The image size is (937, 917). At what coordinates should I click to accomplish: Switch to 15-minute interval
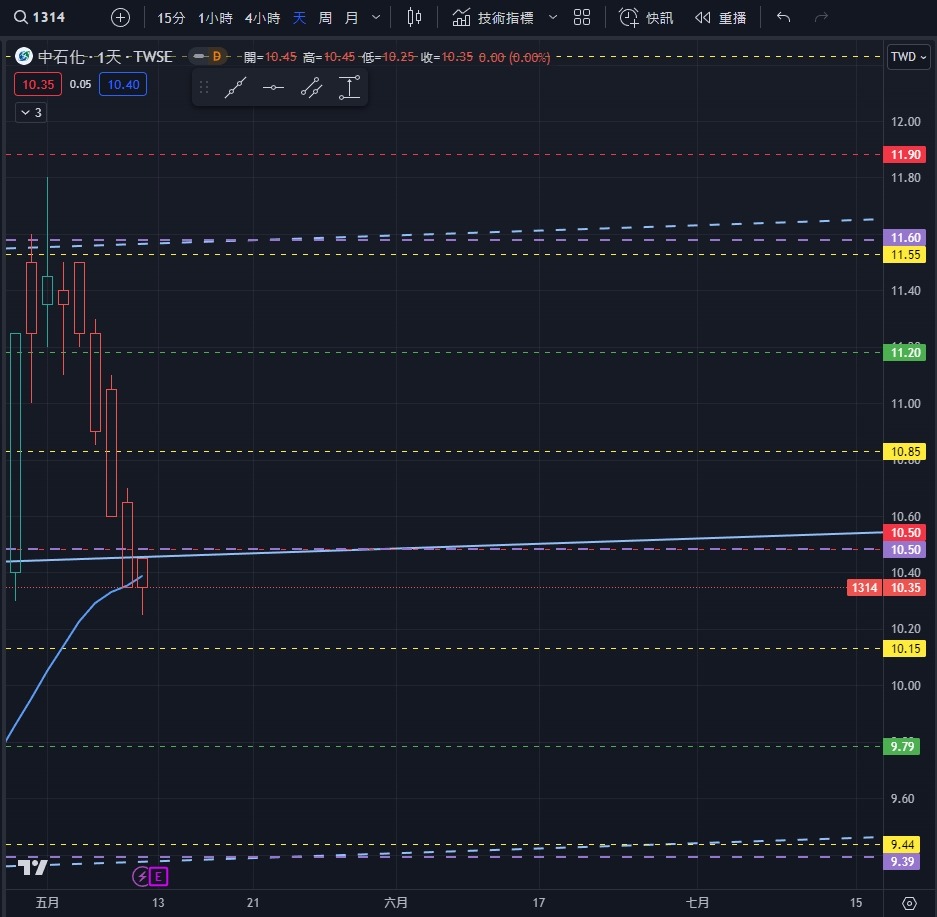[x=171, y=17]
